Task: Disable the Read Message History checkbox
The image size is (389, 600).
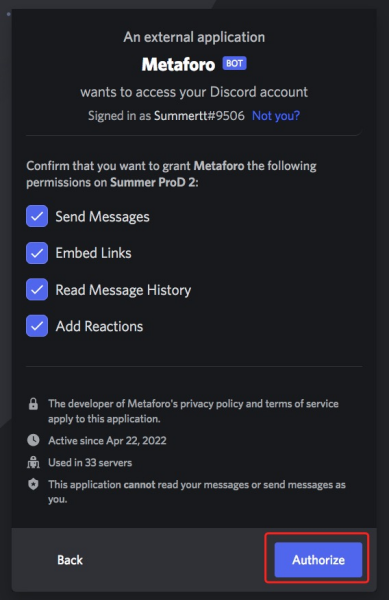Action: click(x=37, y=289)
